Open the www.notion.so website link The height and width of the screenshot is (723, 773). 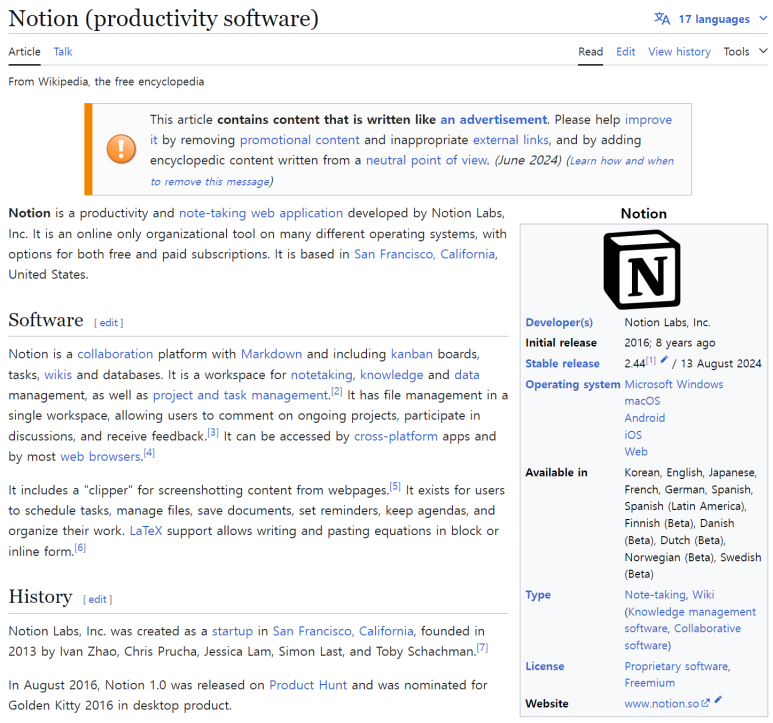pos(661,704)
